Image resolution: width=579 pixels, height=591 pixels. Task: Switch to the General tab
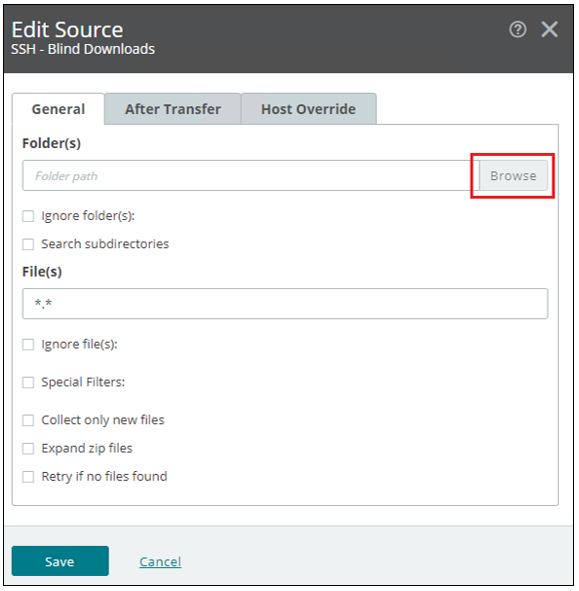tap(58, 109)
